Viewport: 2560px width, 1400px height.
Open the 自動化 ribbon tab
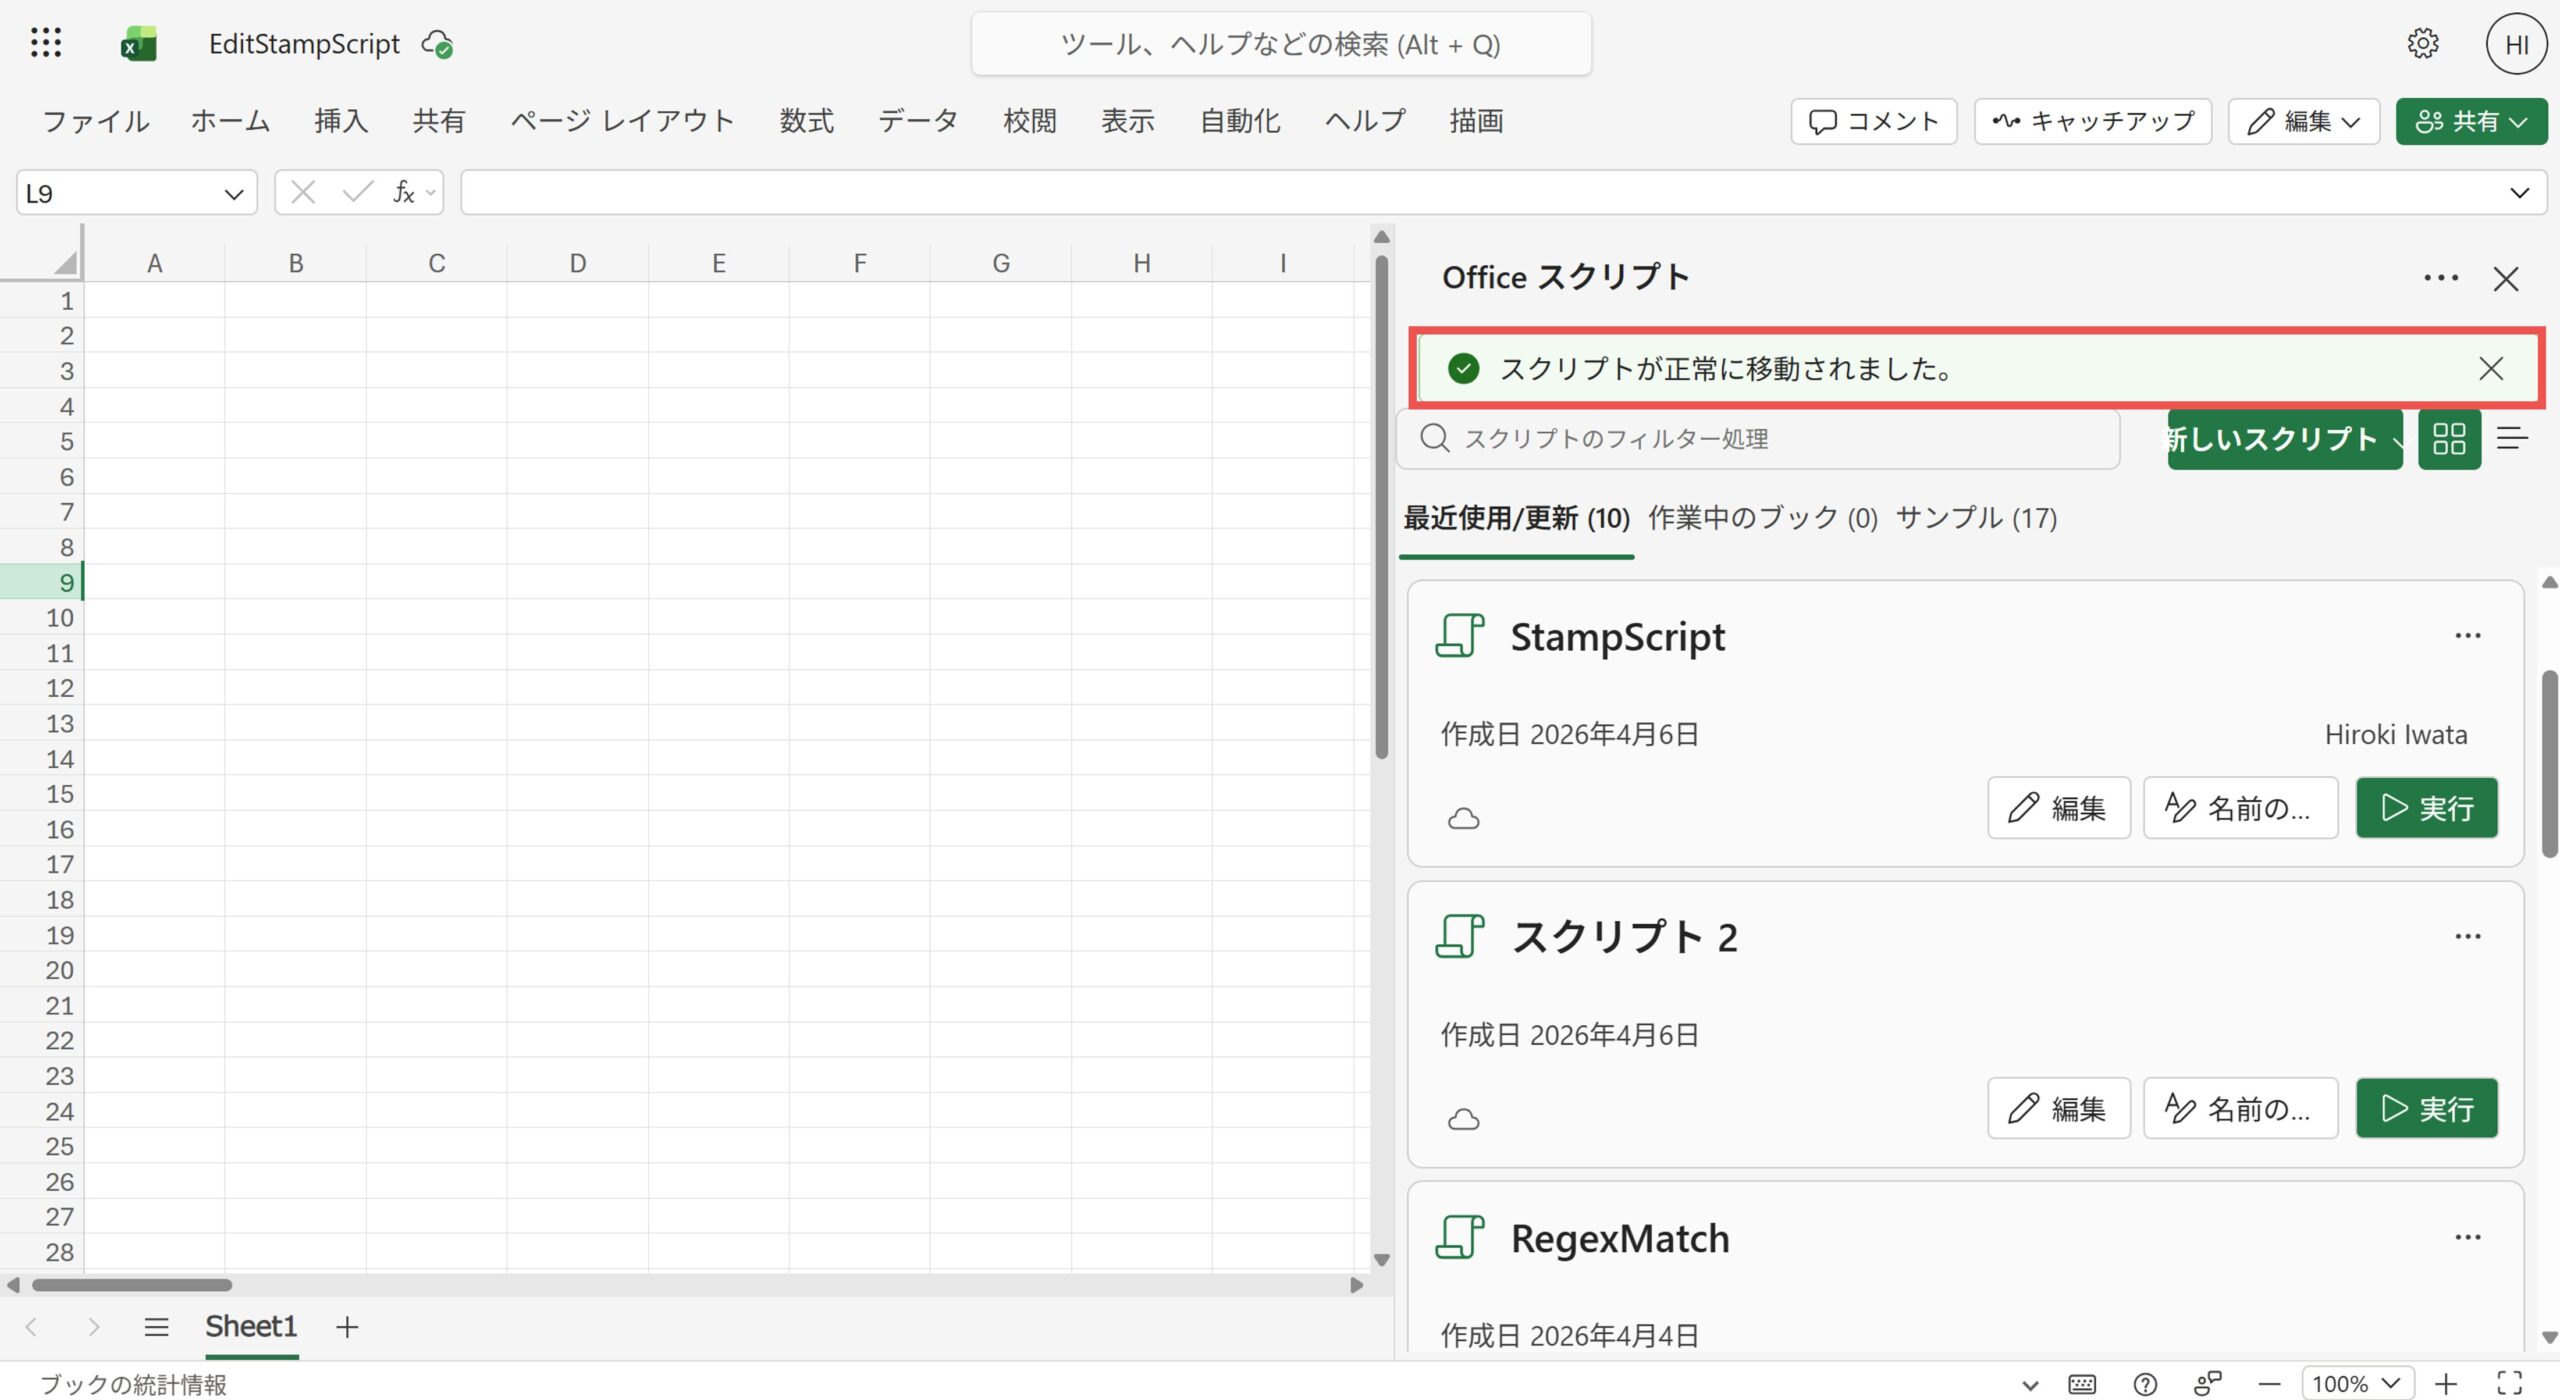(1239, 121)
